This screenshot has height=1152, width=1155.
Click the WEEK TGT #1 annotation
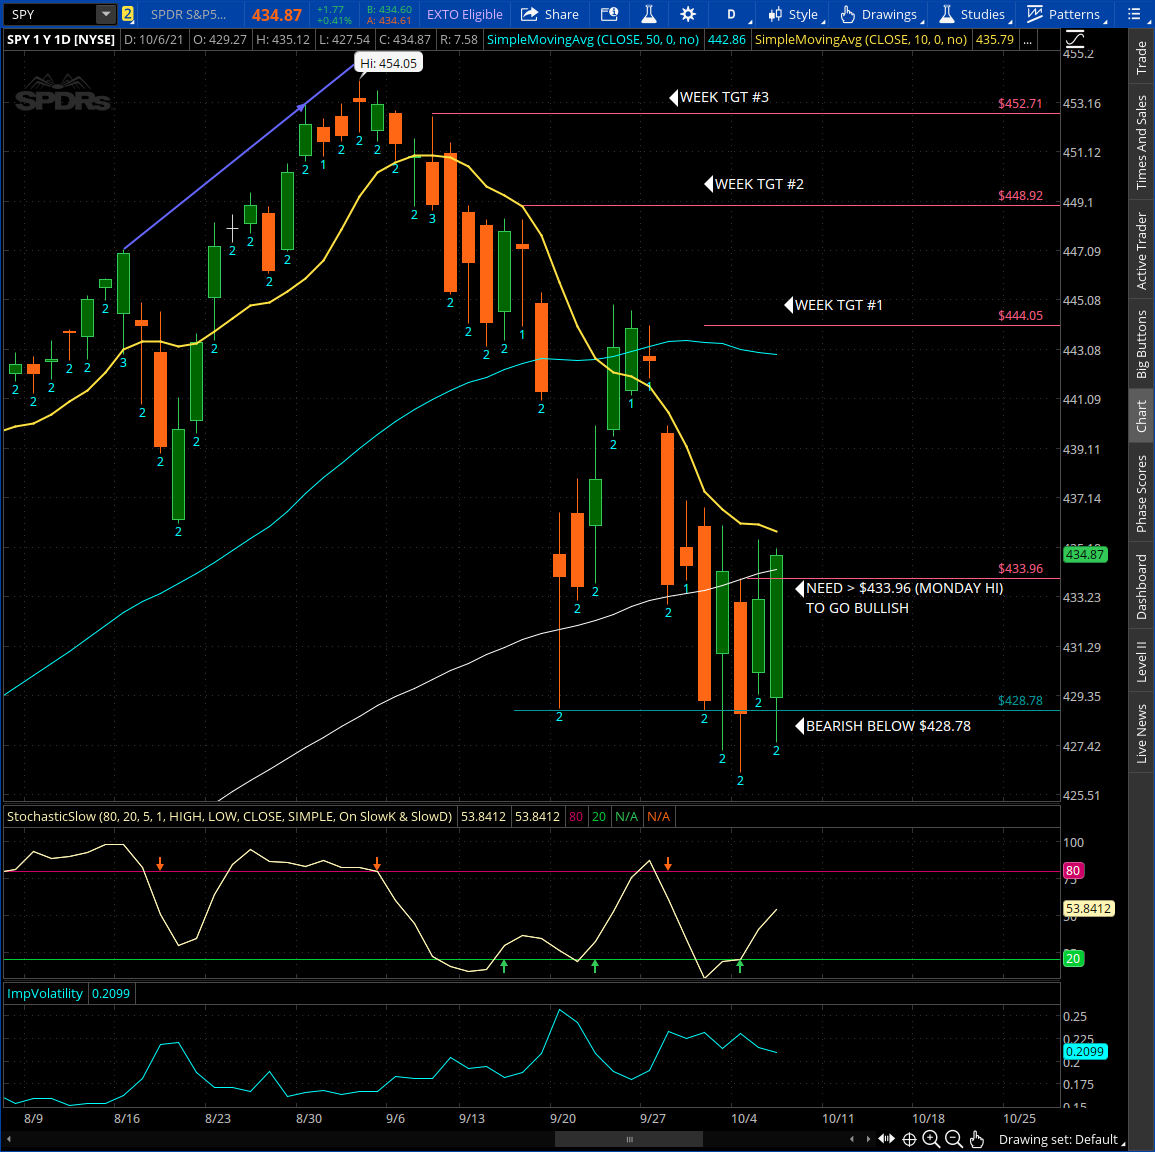[834, 305]
